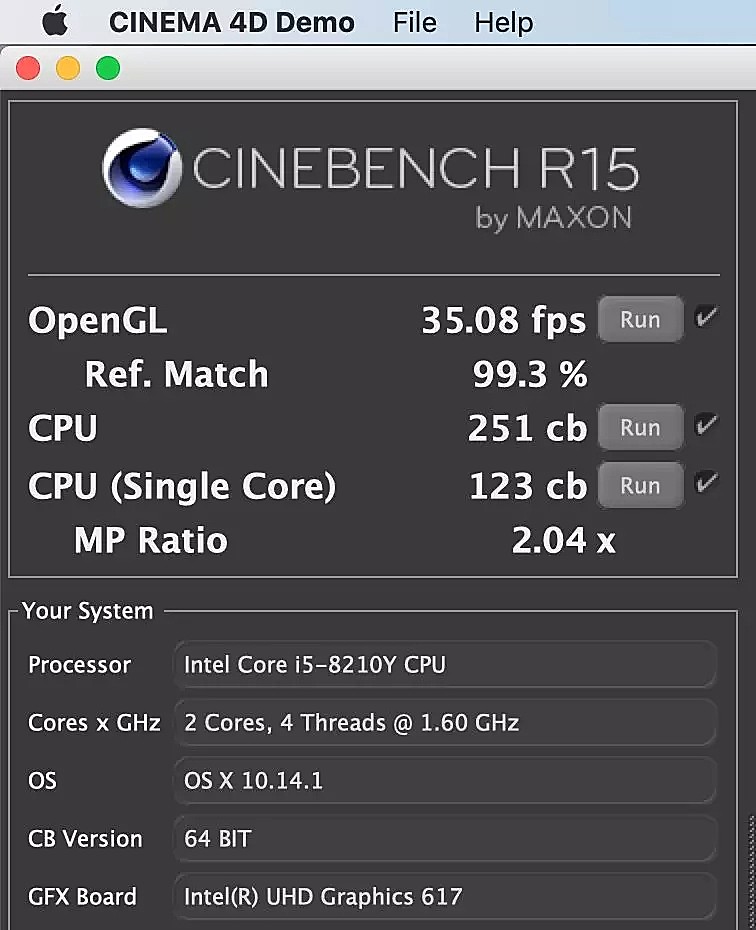Run the CPU Single Core benchmark
Screen dimensions: 756x930
click(x=640, y=486)
